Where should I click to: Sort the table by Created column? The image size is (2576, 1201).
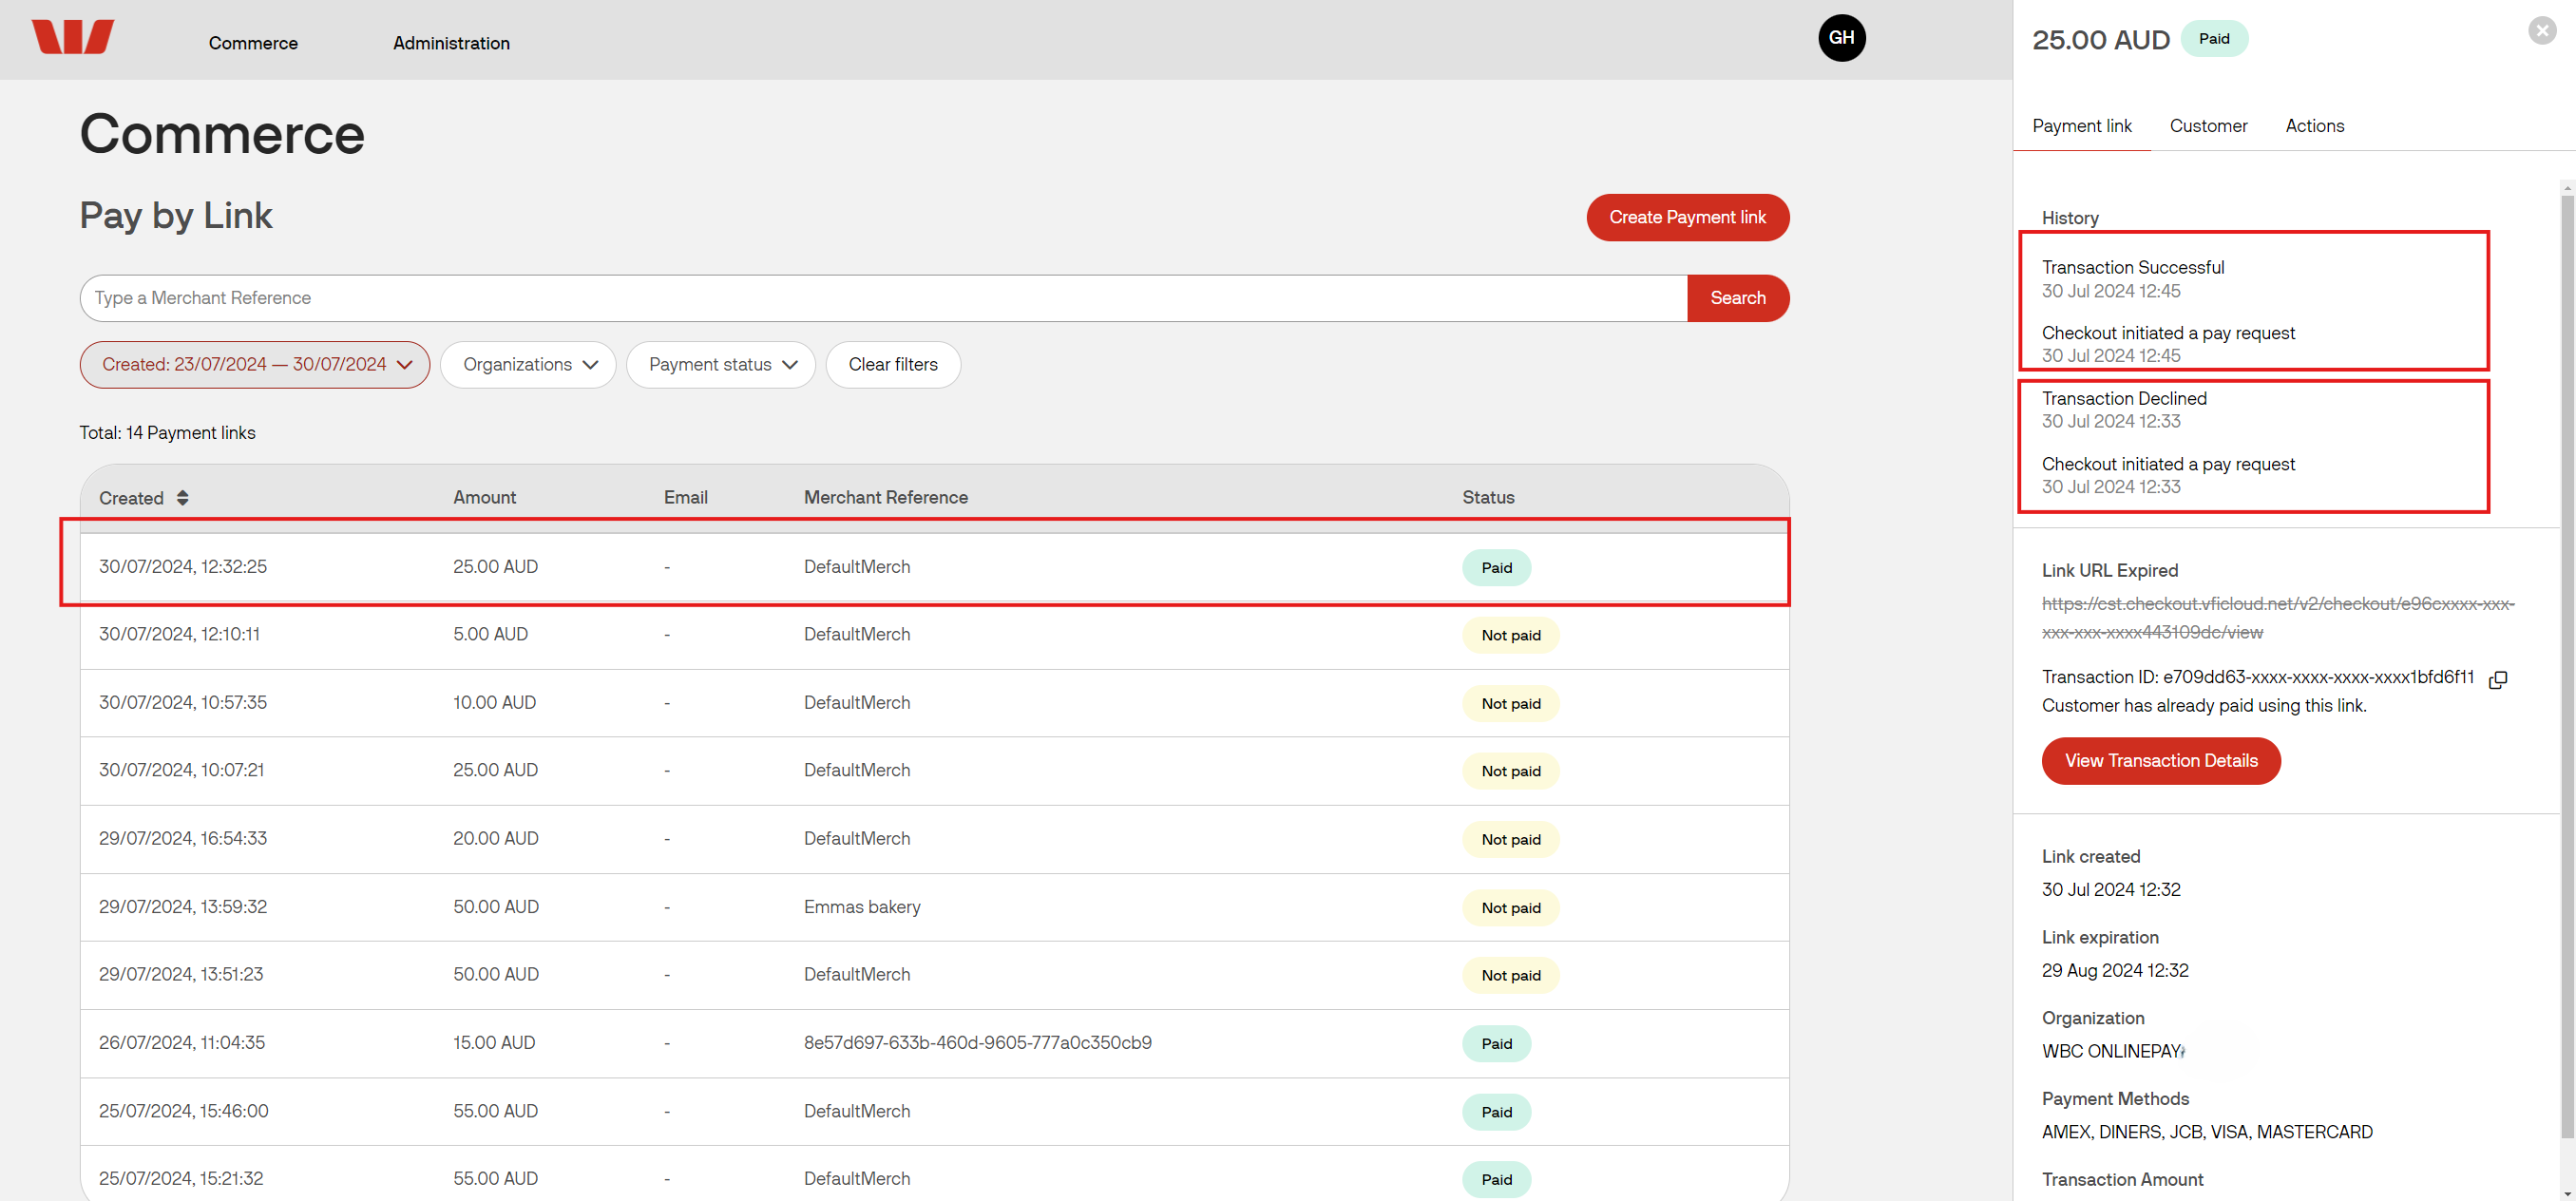[x=182, y=498]
